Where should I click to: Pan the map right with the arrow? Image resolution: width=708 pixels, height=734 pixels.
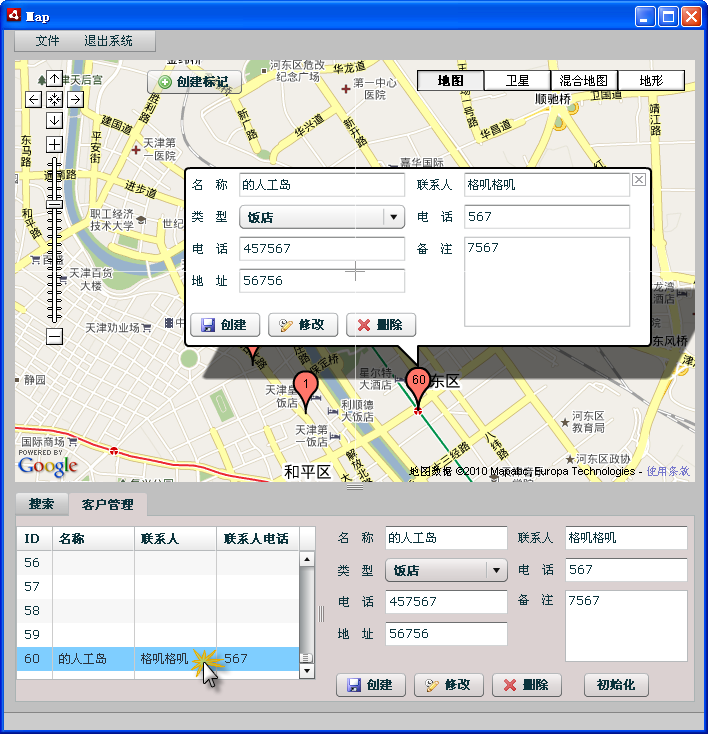pos(75,99)
